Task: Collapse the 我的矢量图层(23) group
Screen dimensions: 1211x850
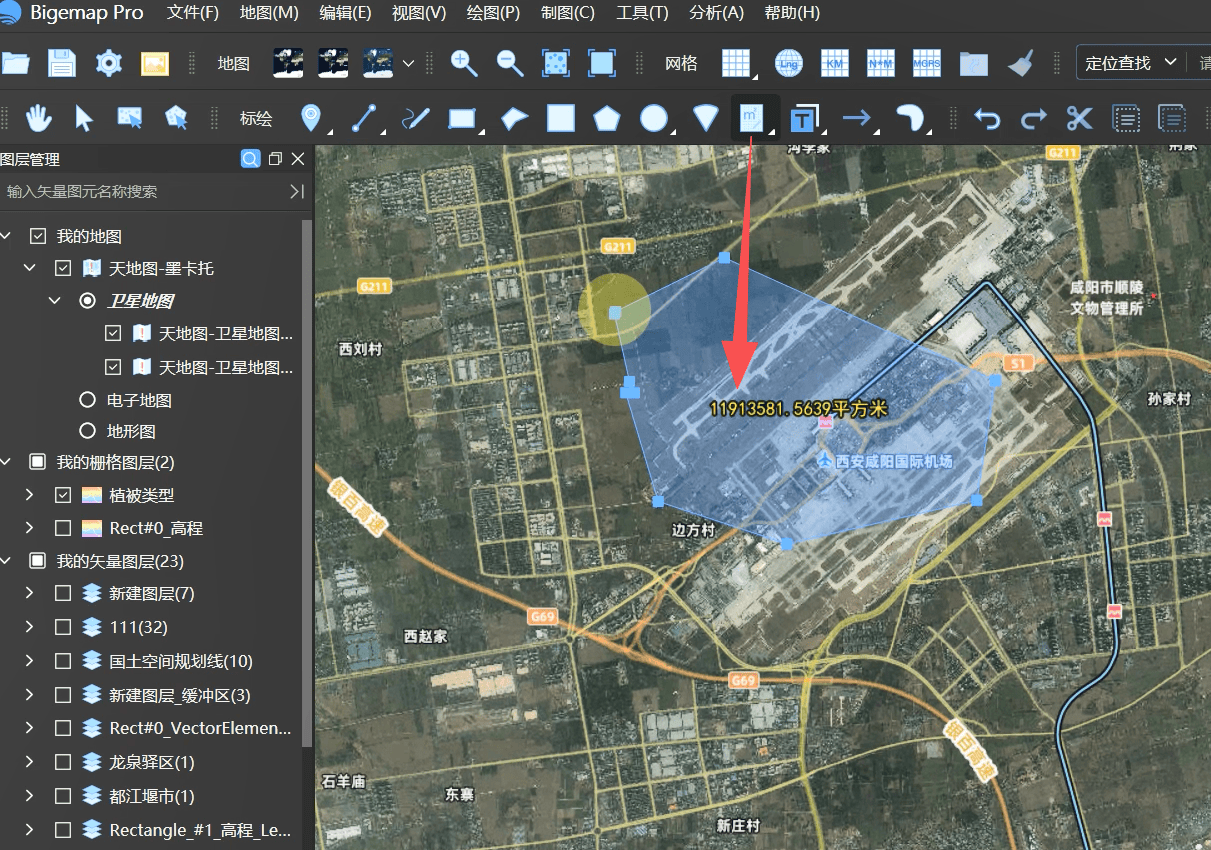Action: (6, 561)
